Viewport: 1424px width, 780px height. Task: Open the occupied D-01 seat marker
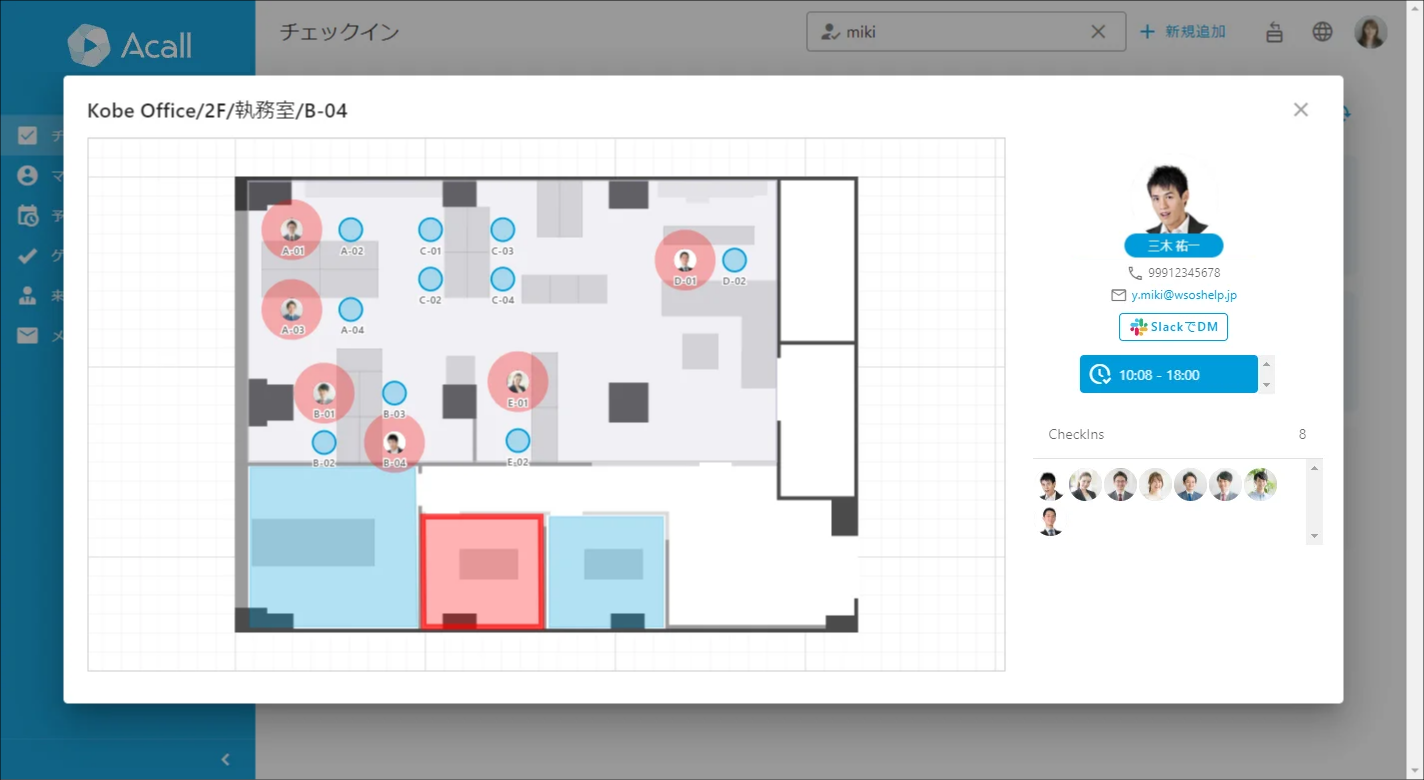pyautogui.click(x=685, y=260)
